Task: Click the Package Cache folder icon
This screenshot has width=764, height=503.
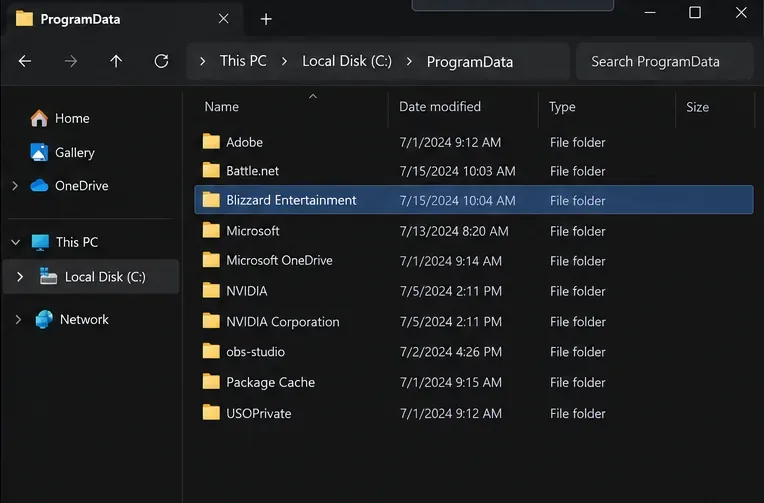Action: [211, 382]
